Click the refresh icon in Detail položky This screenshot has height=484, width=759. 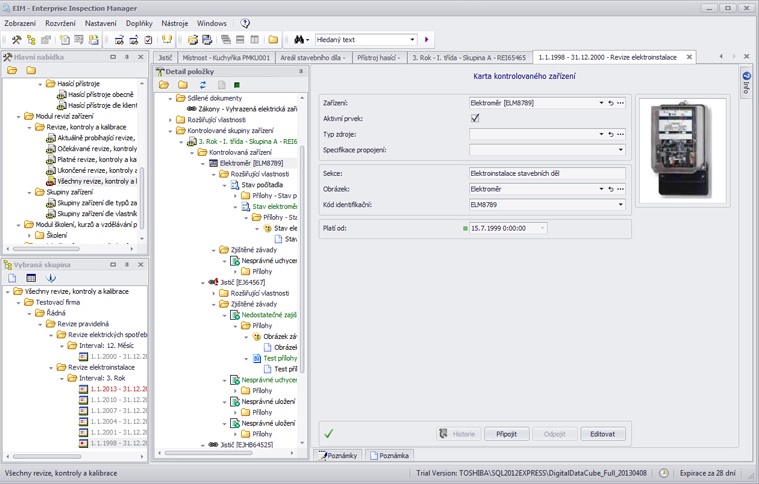pos(203,85)
